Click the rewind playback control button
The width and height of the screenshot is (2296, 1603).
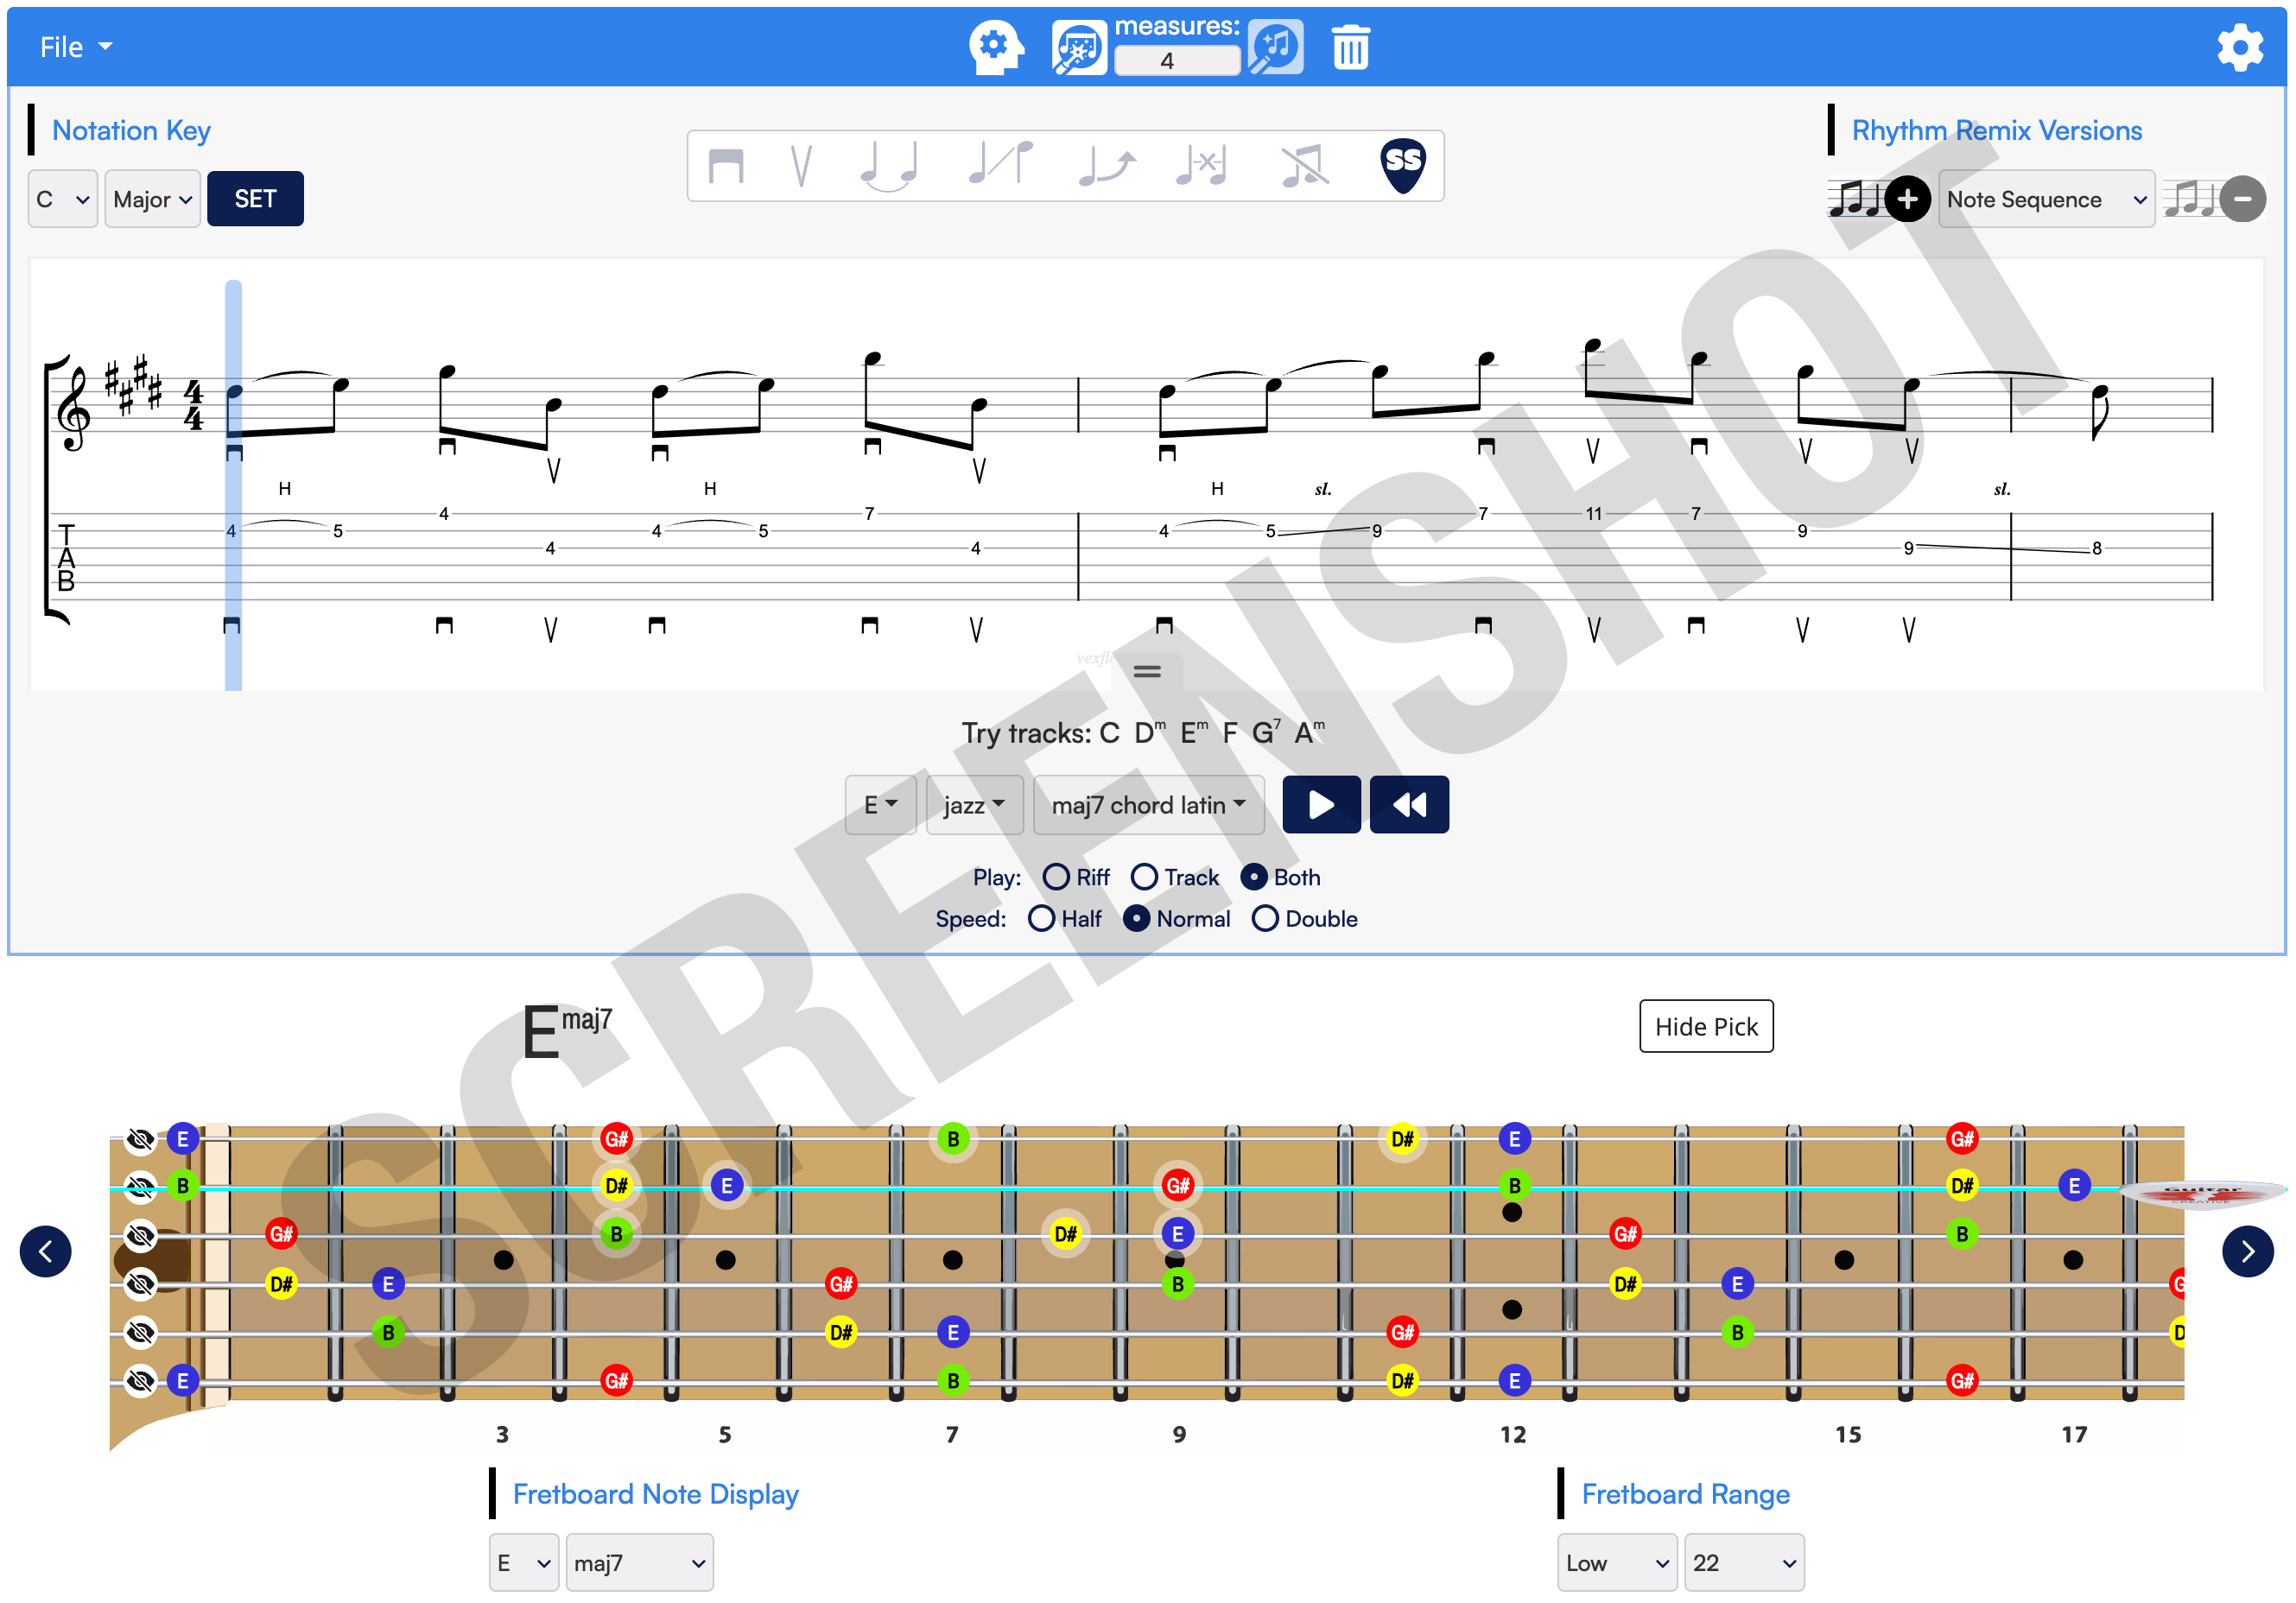[x=1408, y=804]
